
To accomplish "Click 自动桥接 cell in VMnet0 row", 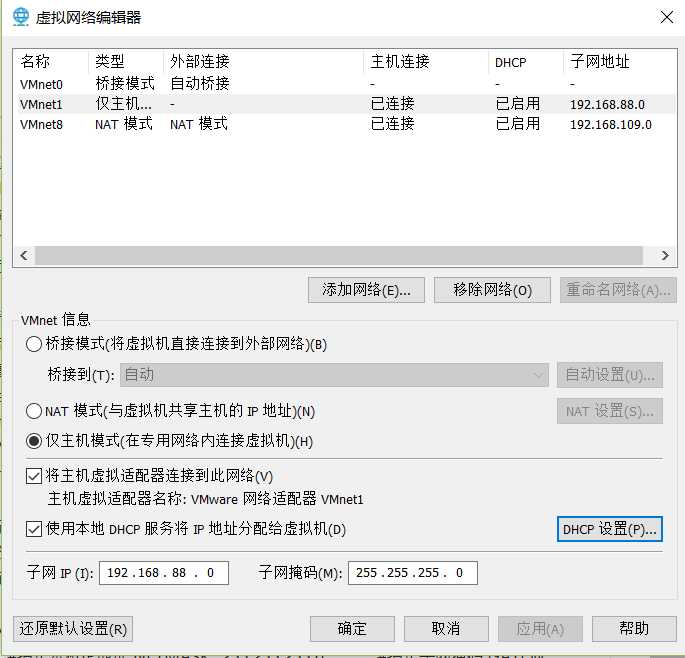I will pos(200,83).
